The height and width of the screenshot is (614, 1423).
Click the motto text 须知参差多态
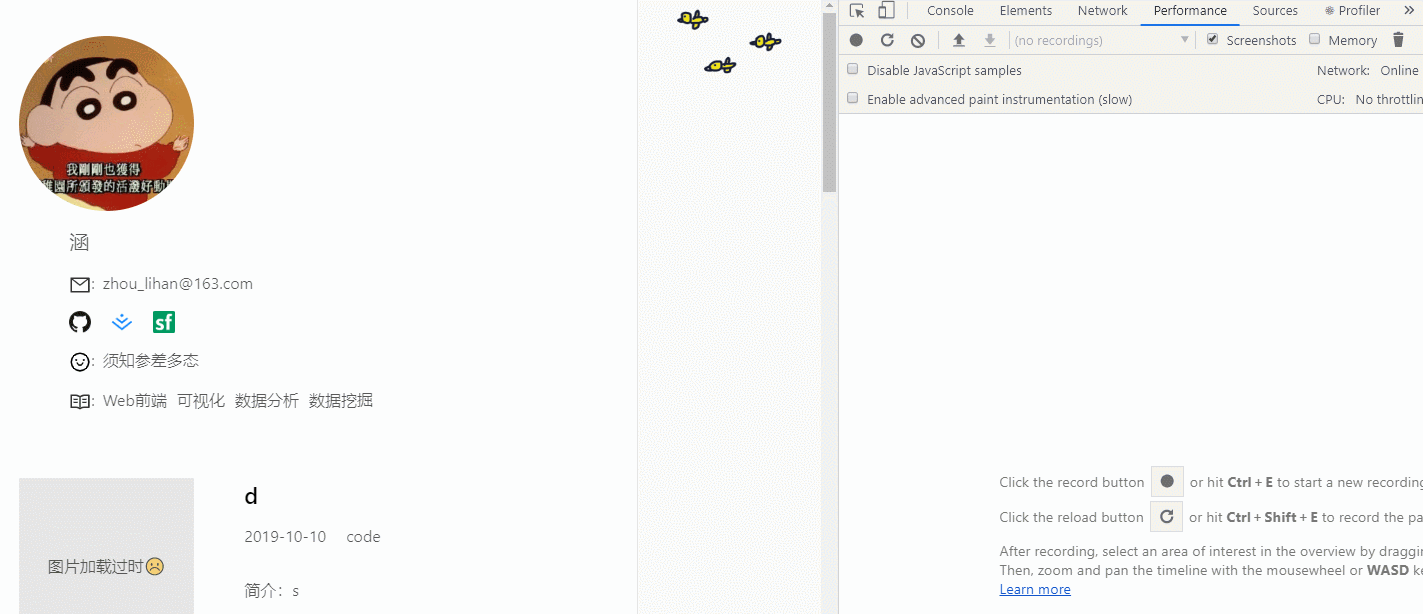[151, 361]
